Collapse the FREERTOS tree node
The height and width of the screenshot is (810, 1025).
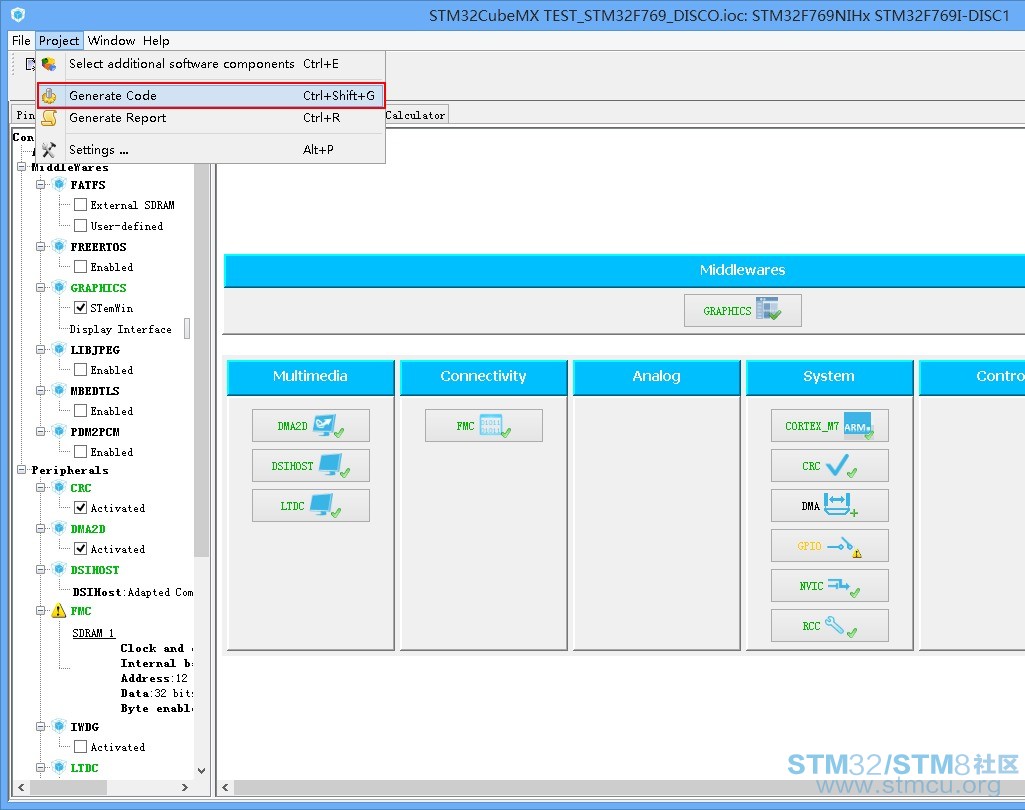(x=41, y=246)
